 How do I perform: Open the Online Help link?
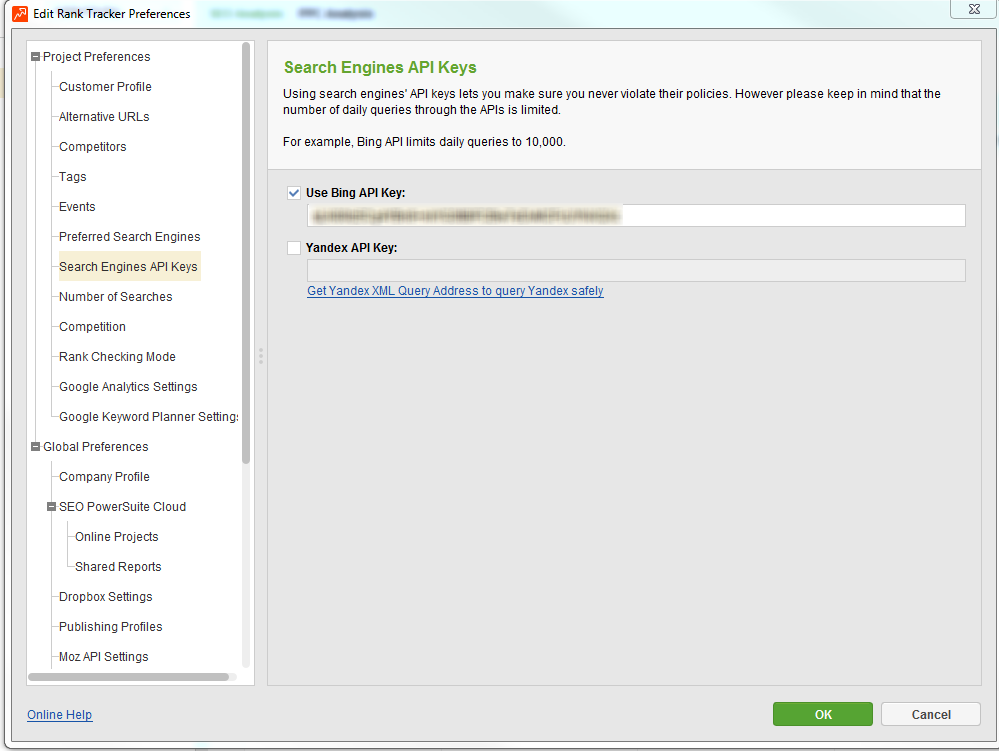(59, 715)
